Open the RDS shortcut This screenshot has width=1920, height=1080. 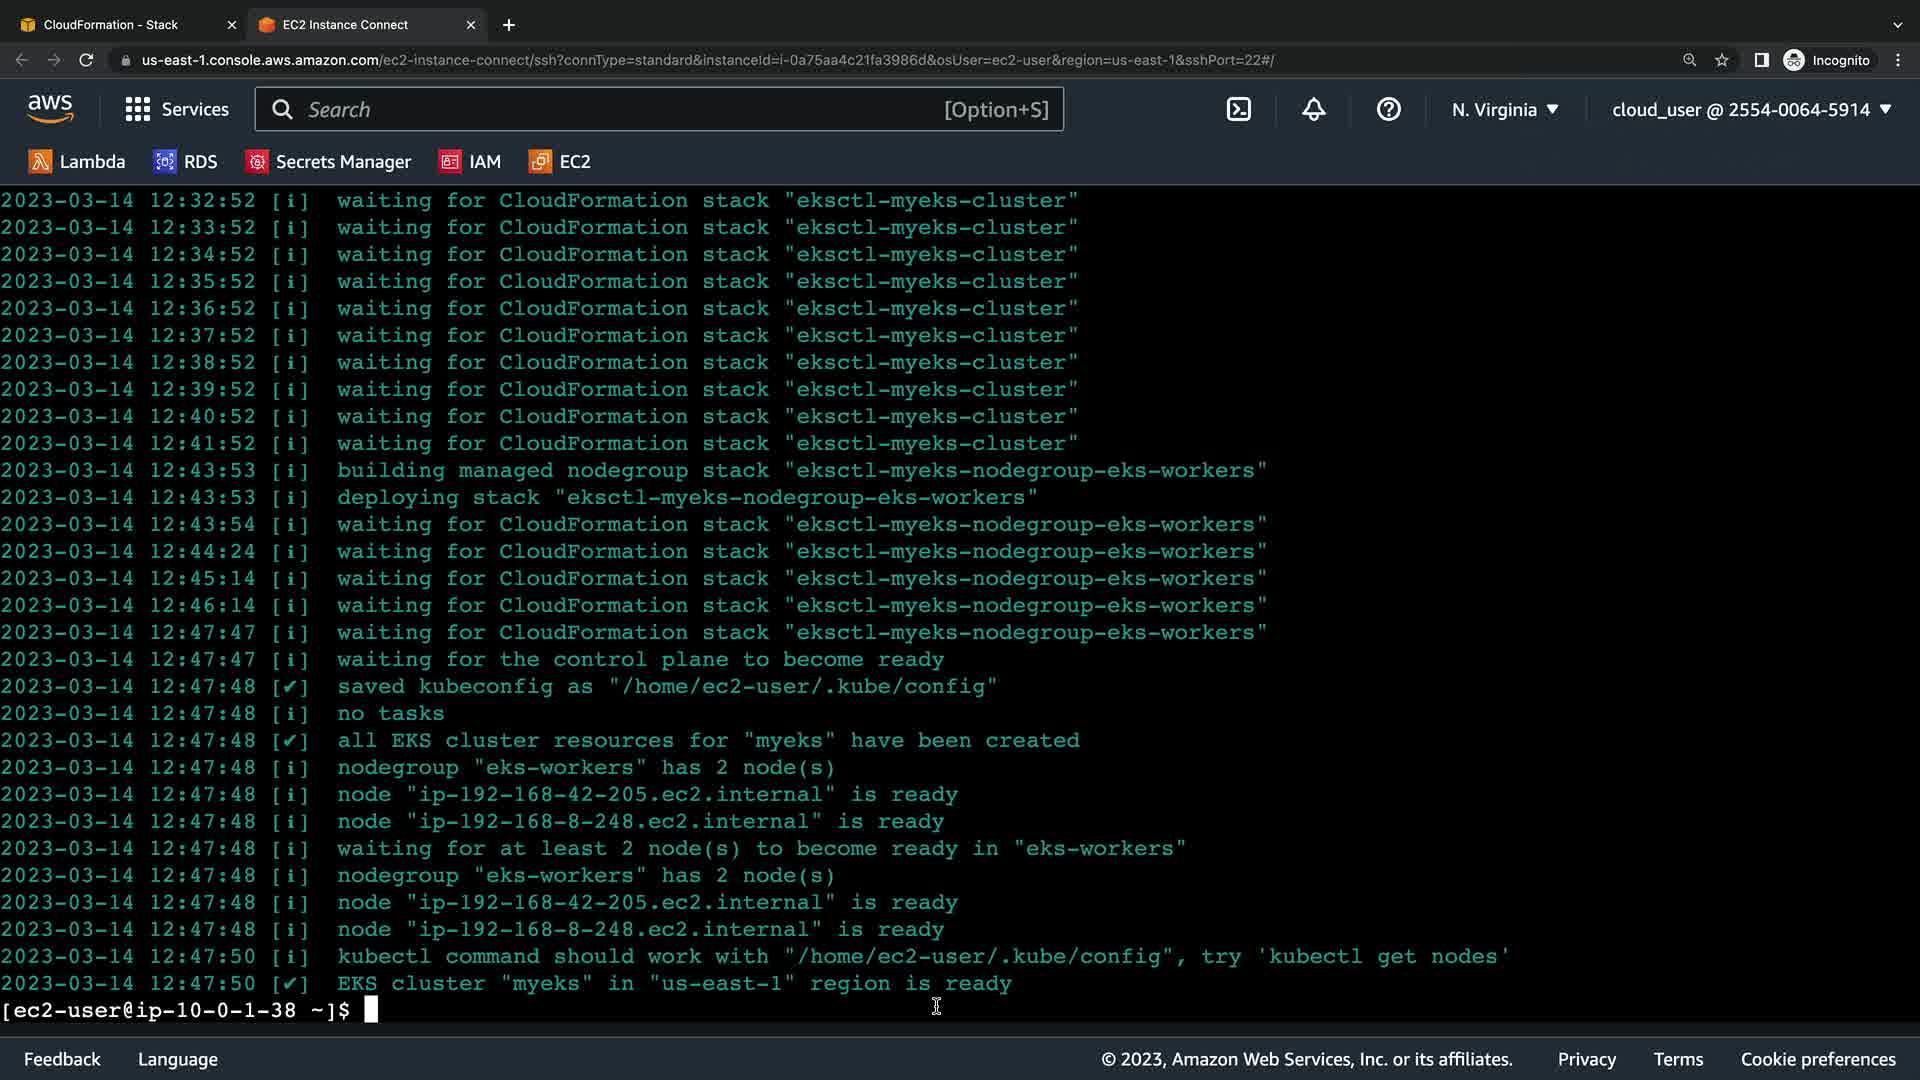click(x=185, y=161)
